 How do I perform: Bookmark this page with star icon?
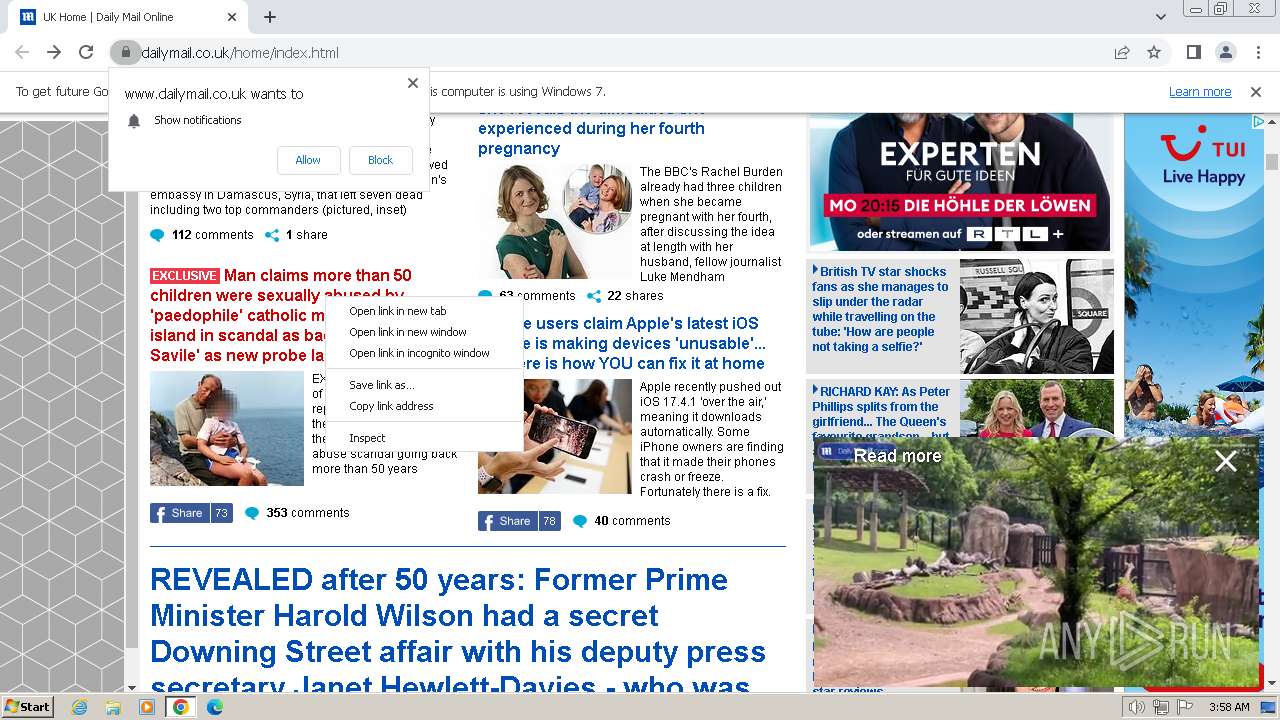point(1154,53)
